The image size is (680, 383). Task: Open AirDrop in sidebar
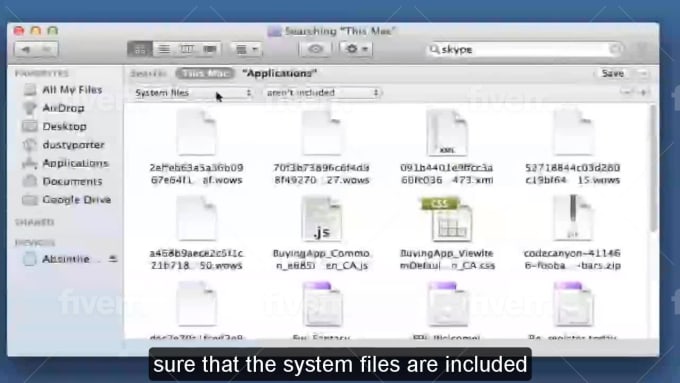click(x=53, y=108)
